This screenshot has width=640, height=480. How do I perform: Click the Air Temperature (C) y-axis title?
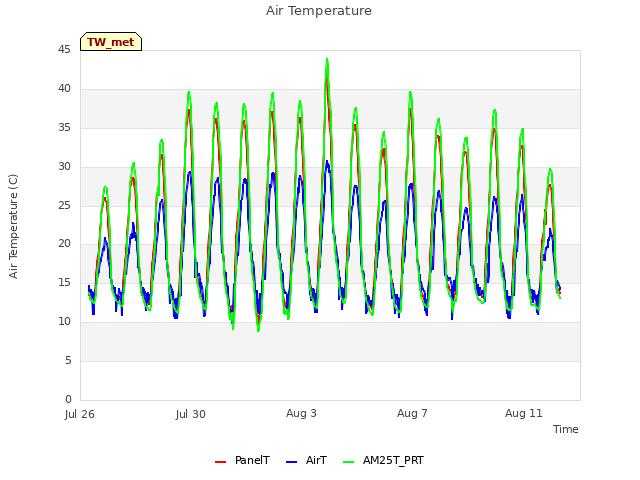pos(13,227)
